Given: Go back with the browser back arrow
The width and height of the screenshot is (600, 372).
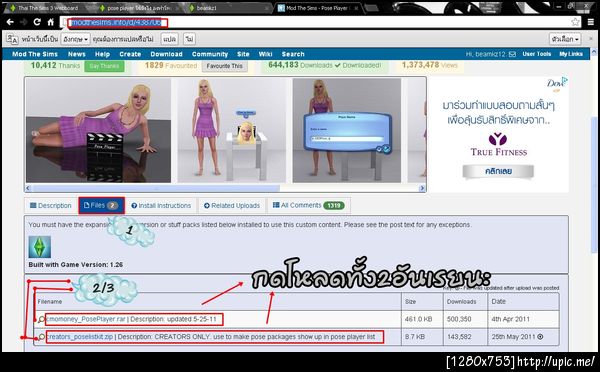Looking at the screenshot, I should coord(10,22).
